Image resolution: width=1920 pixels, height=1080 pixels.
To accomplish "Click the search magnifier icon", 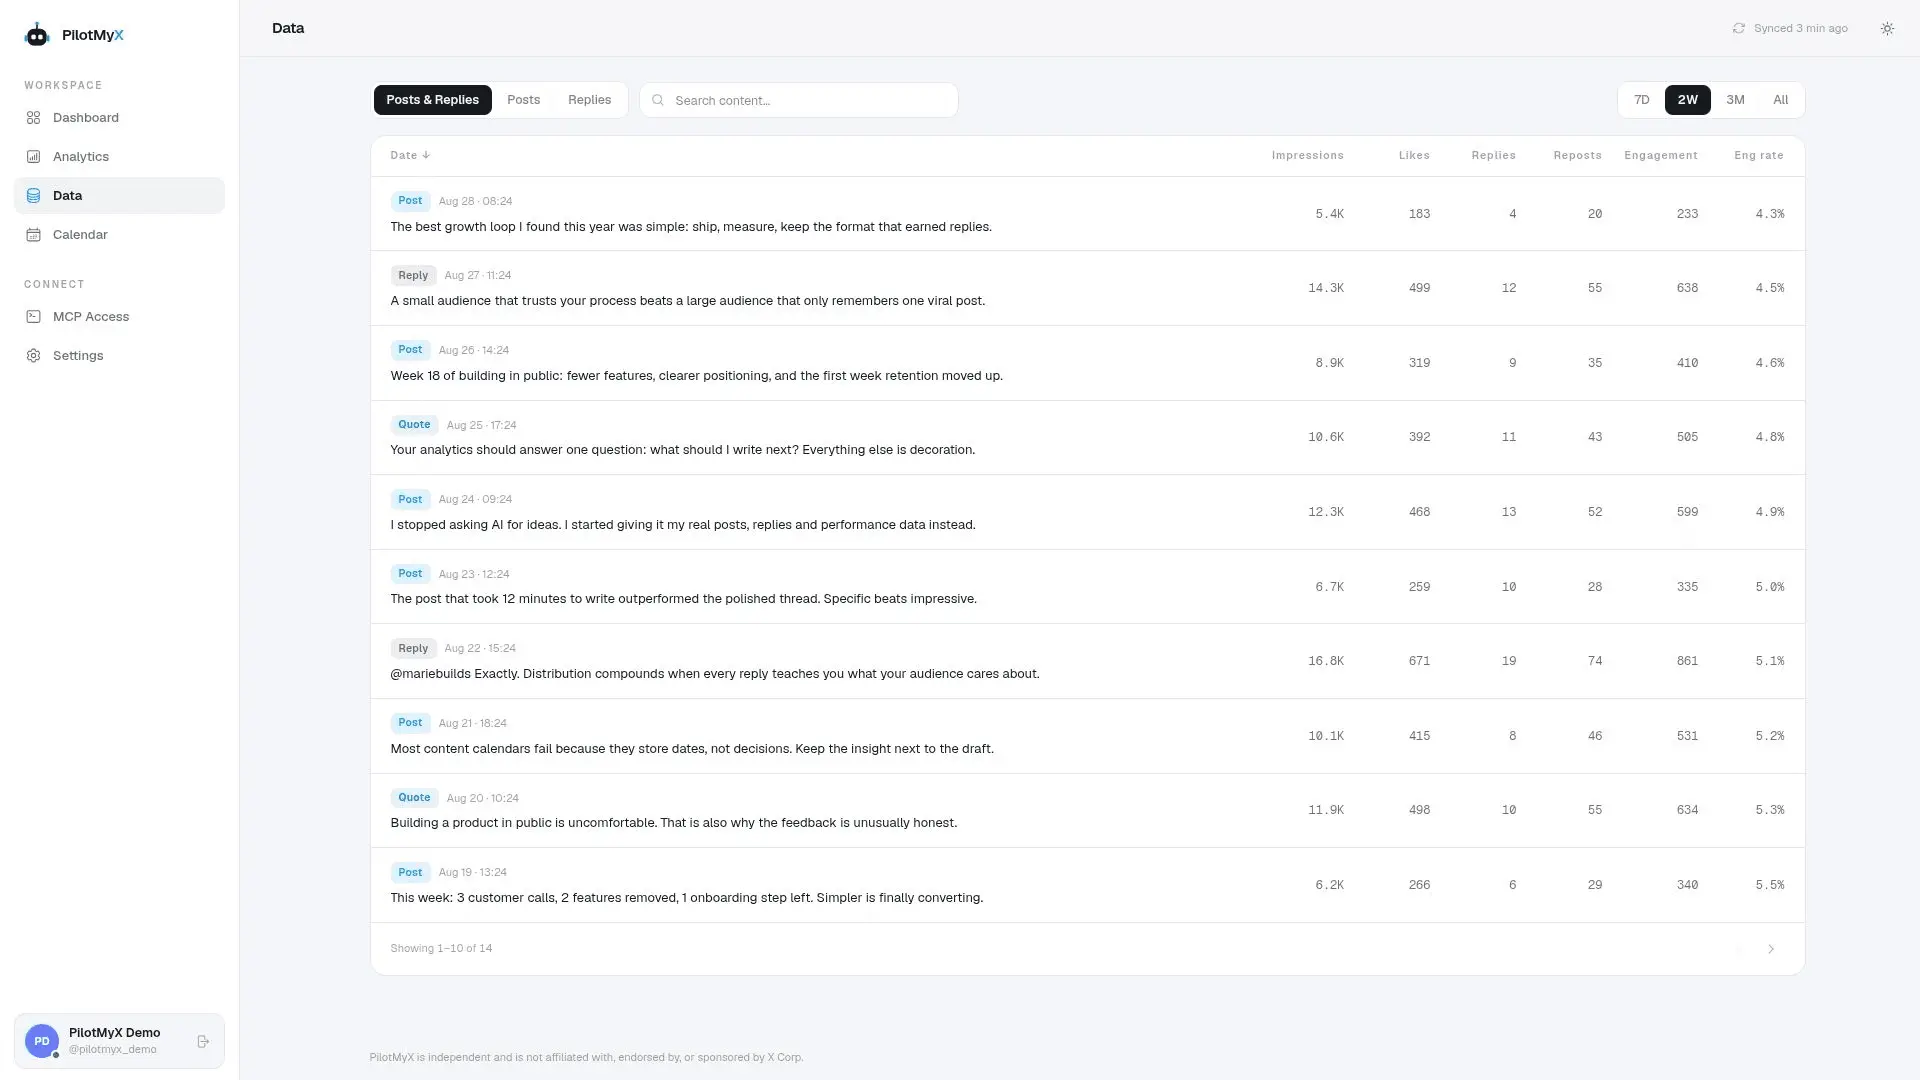I will click(x=658, y=100).
